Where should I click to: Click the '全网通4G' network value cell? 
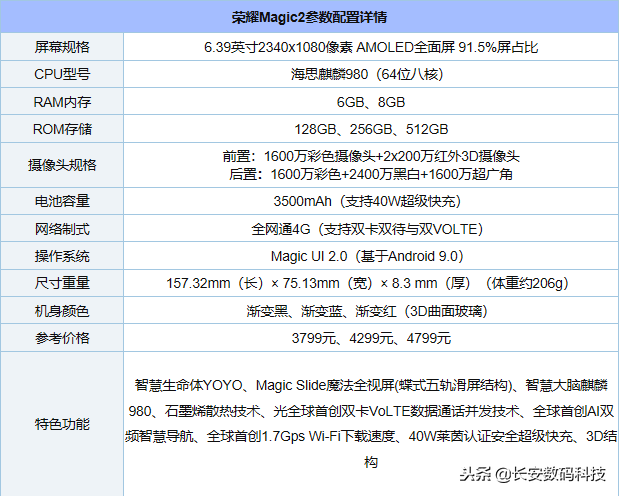[371, 229]
